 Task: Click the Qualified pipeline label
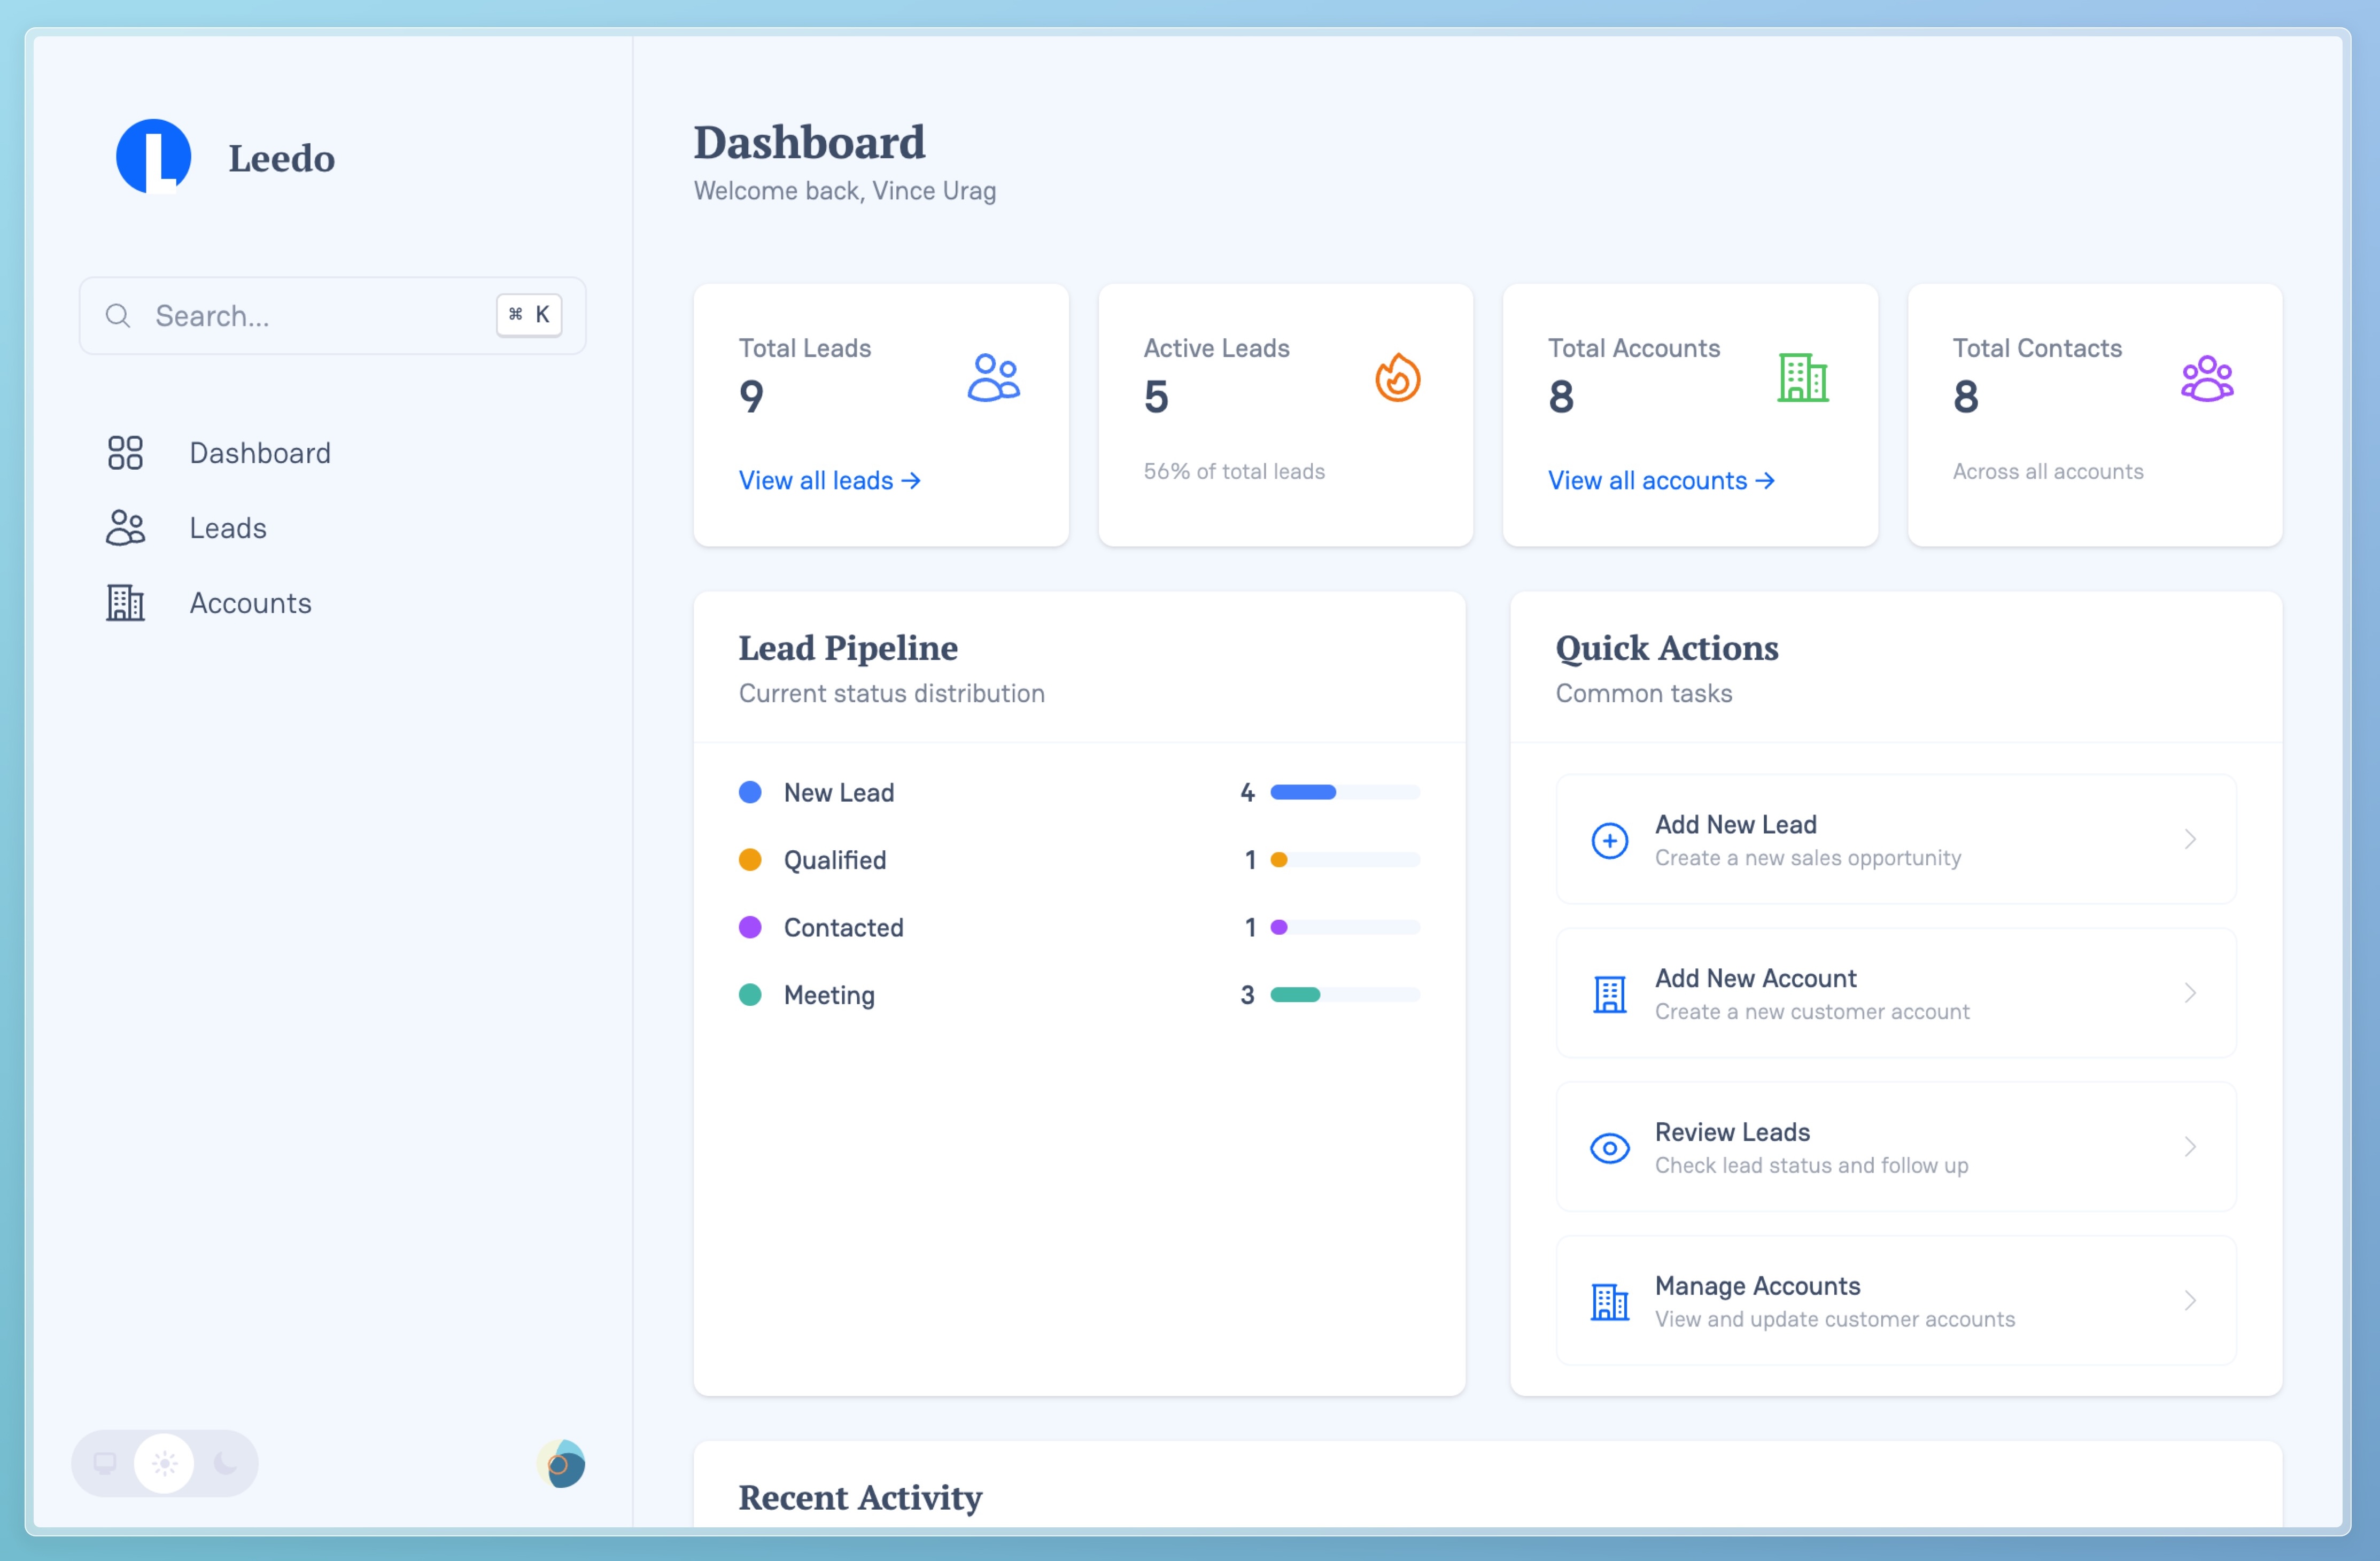click(835, 861)
